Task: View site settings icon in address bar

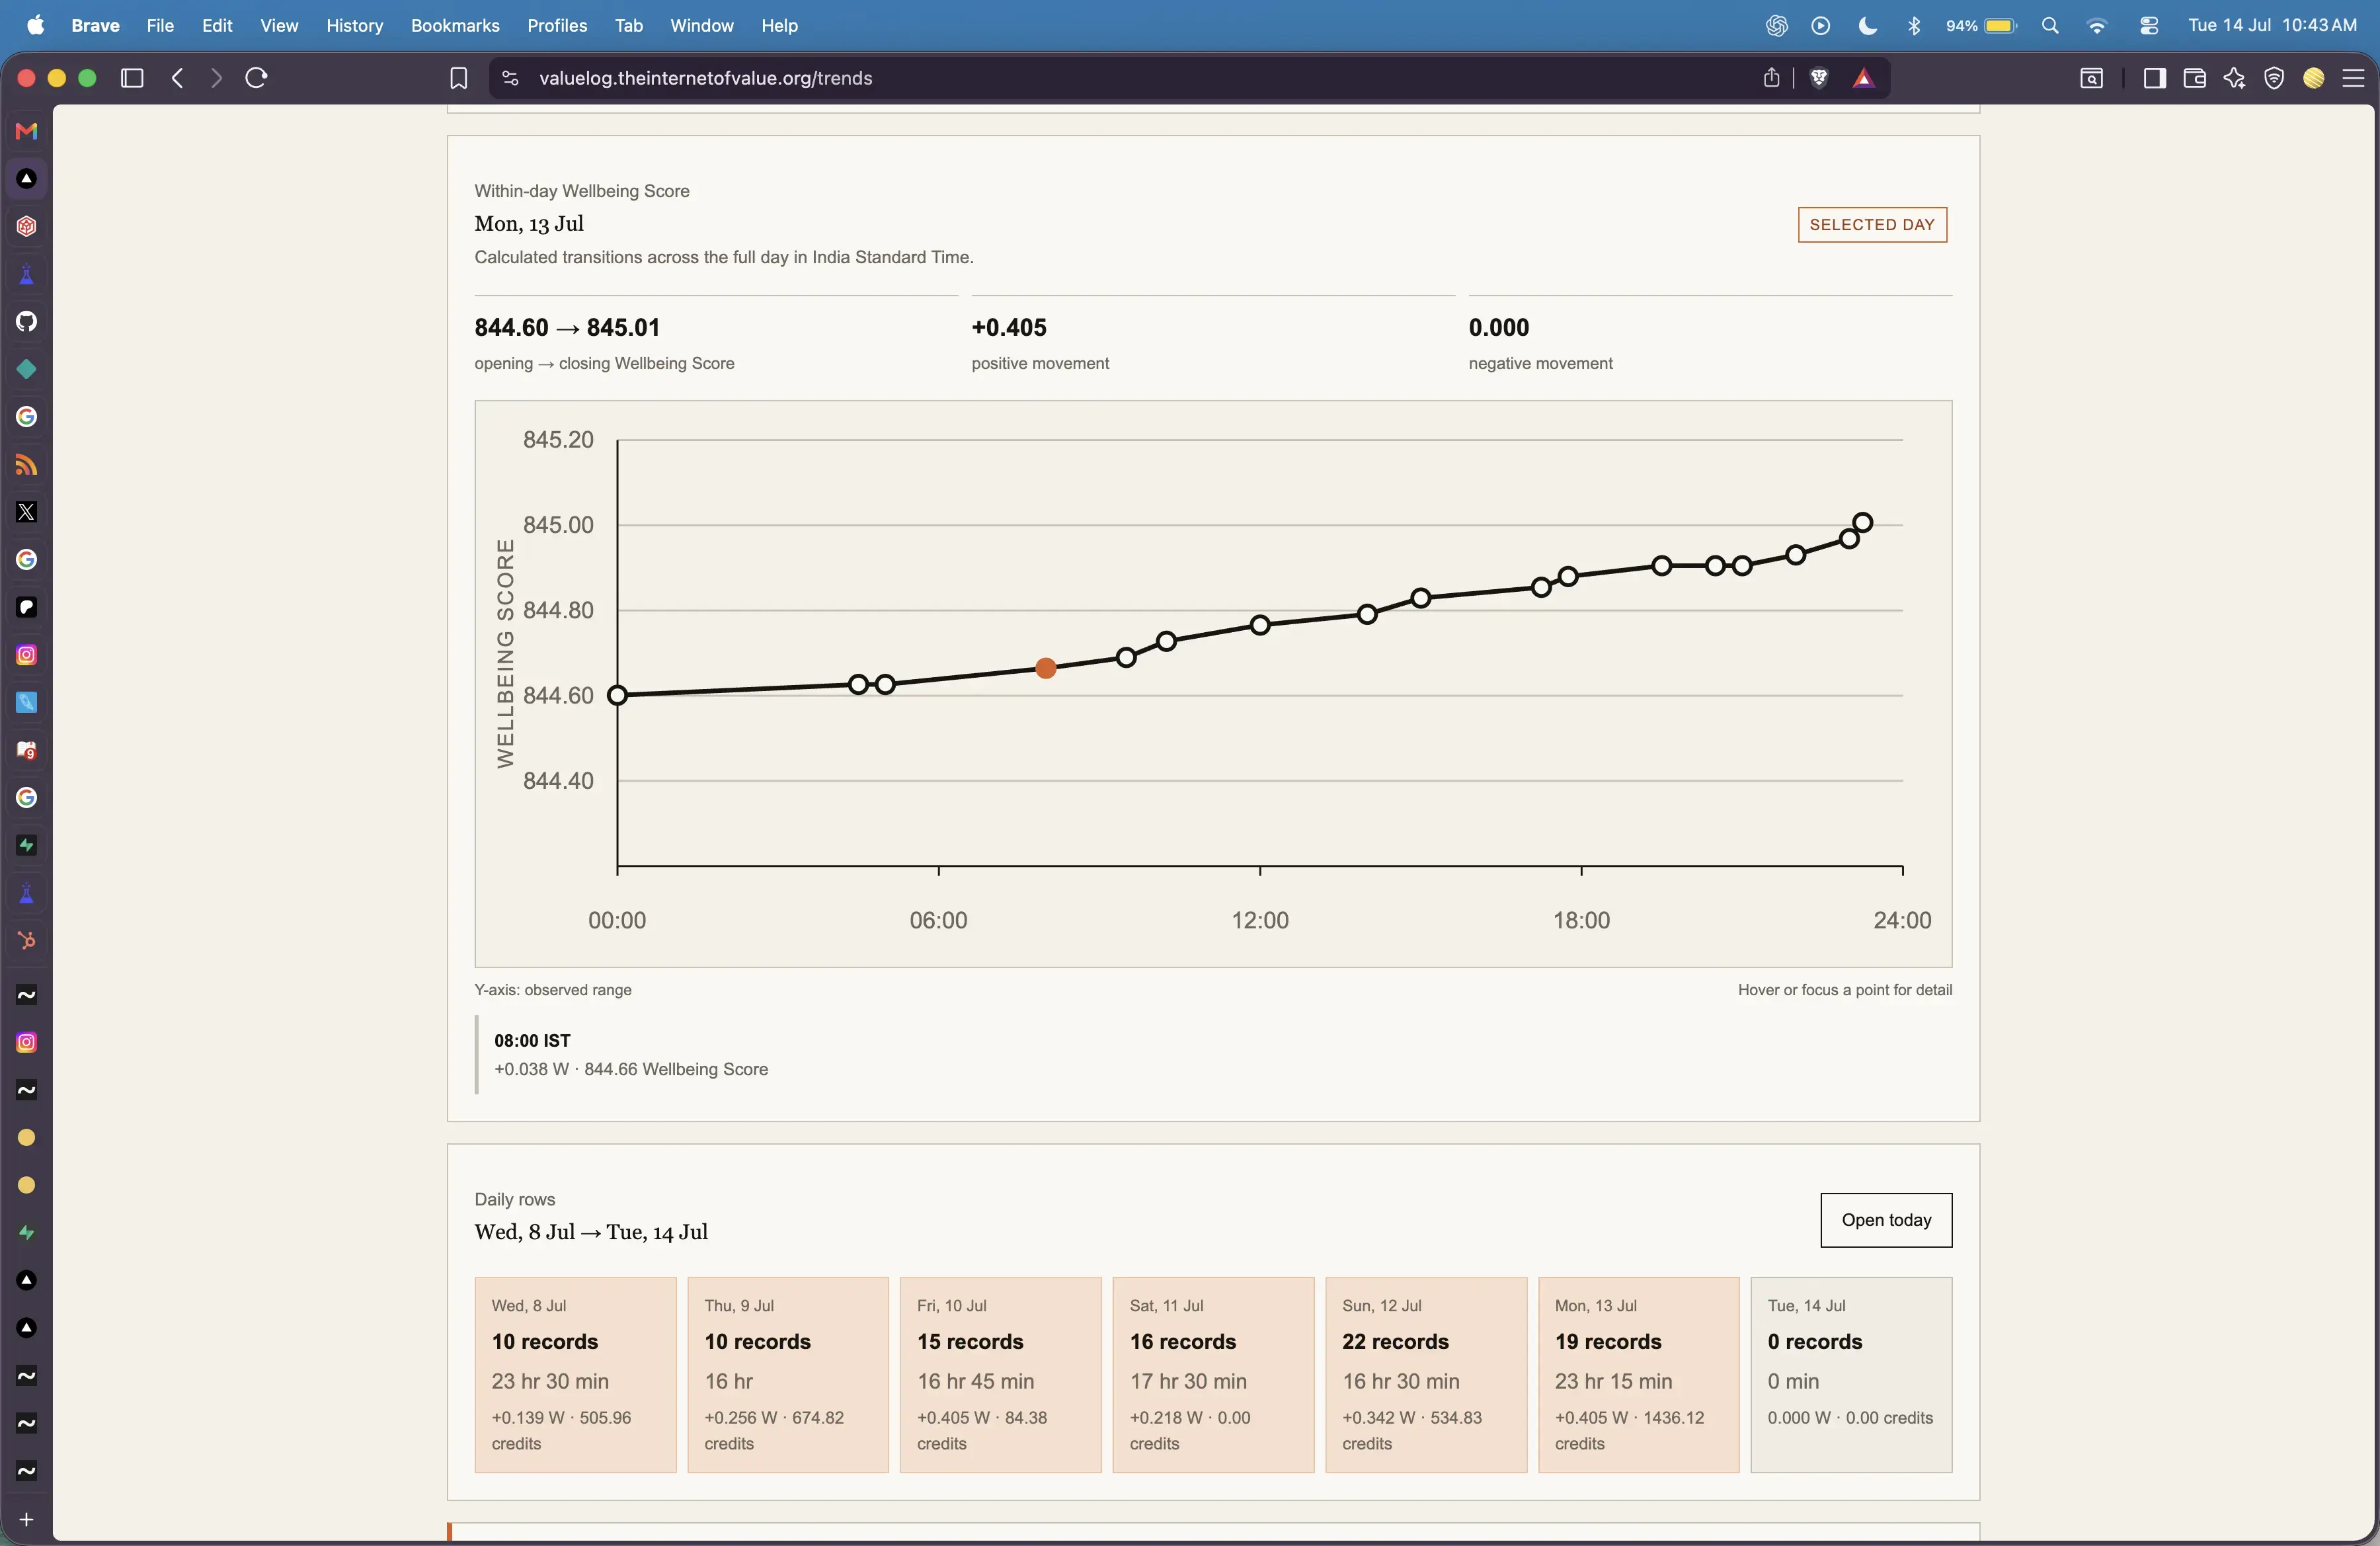Action: 510,78
